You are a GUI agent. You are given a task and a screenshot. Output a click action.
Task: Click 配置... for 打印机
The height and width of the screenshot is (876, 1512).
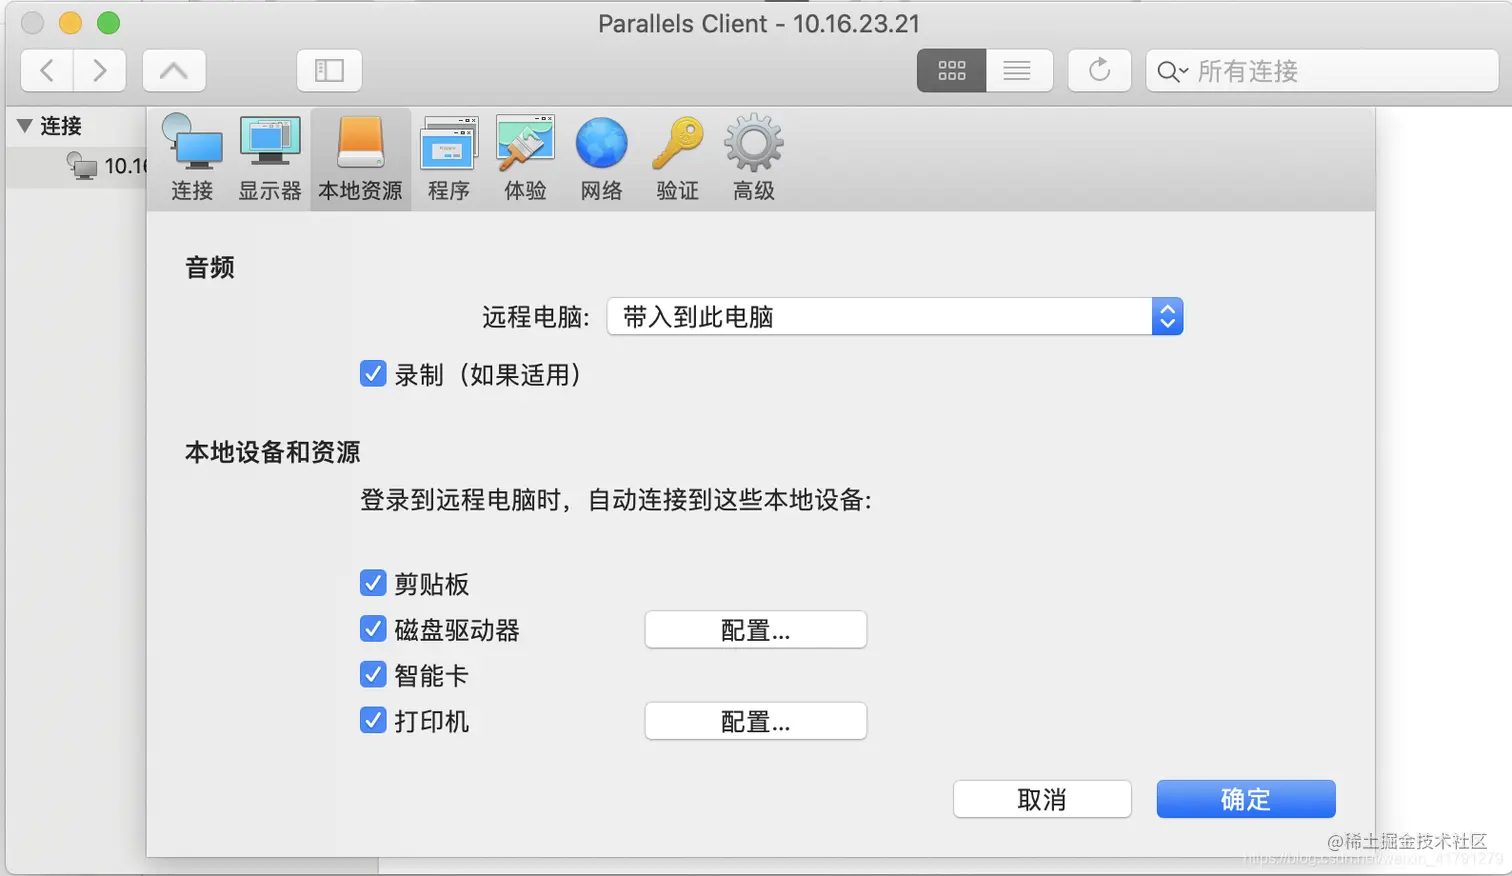click(756, 721)
